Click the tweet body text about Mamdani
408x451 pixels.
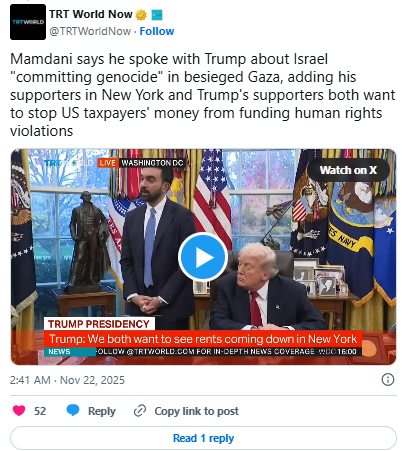[x=202, y=95]
